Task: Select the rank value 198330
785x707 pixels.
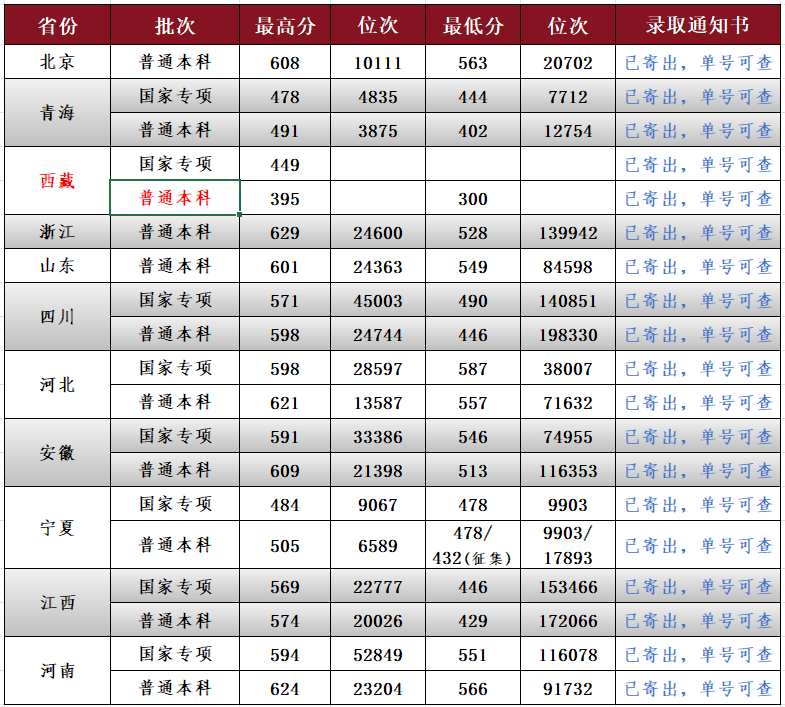Action: [568, 335]
